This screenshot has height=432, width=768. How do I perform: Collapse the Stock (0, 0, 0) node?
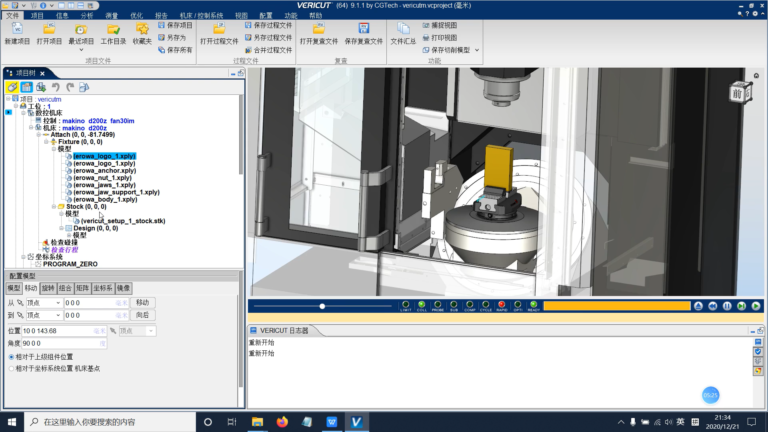54,207
